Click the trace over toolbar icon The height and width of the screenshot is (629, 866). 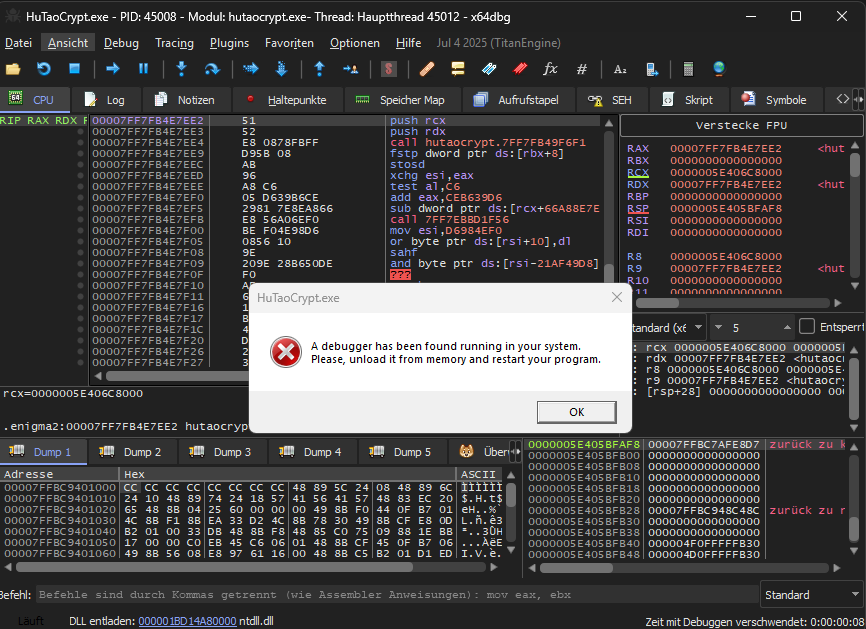coord(282,69)
